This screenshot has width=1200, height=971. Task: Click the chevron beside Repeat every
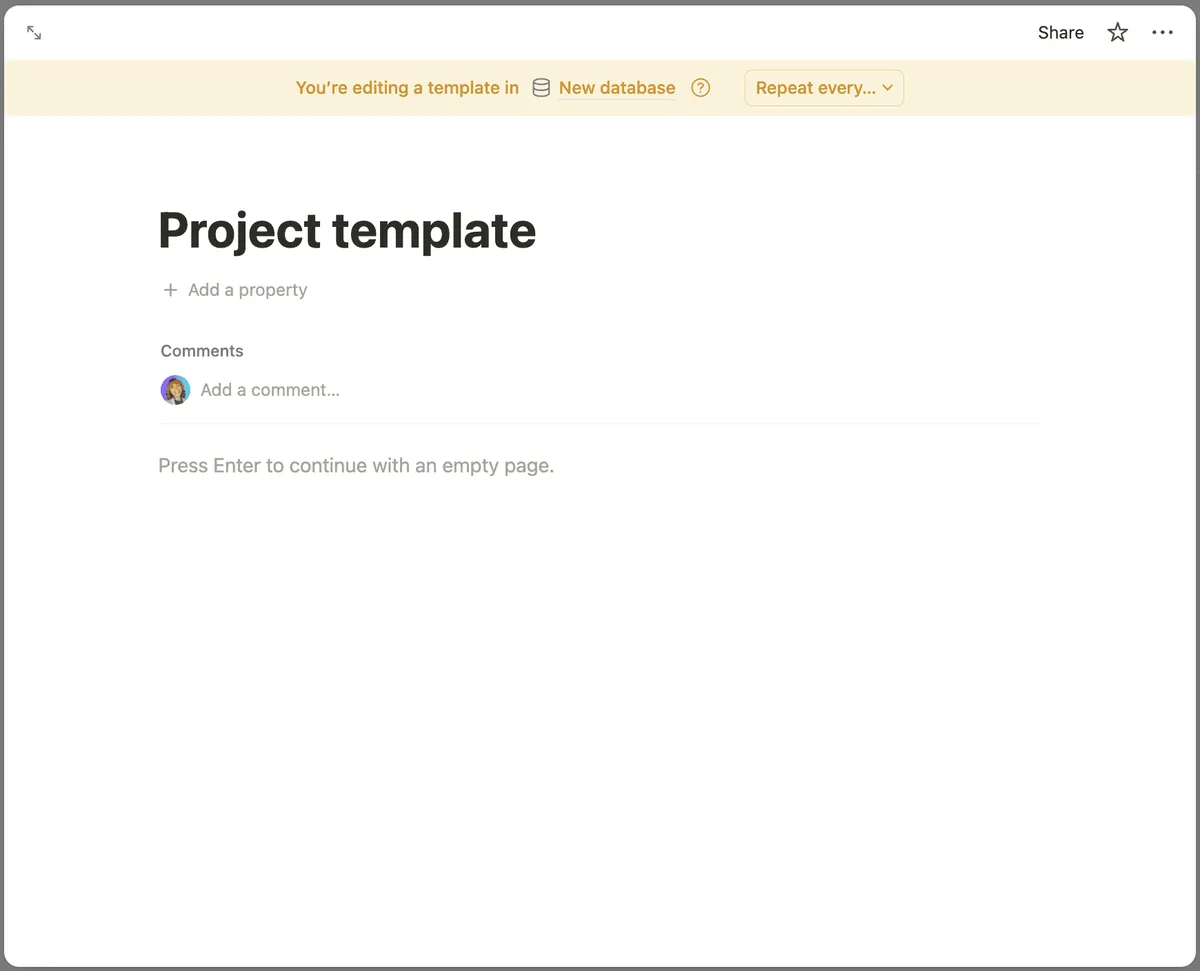[x=888, y=88]
